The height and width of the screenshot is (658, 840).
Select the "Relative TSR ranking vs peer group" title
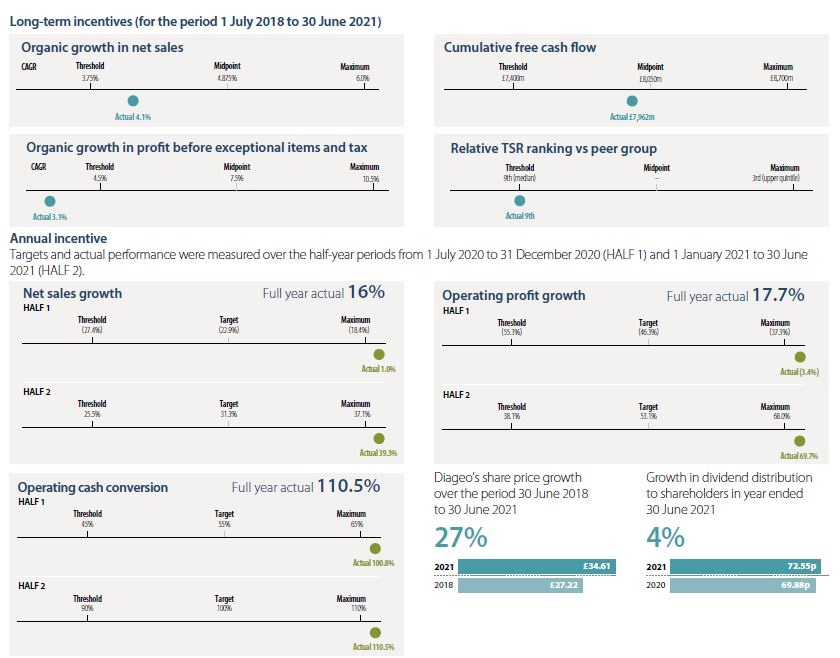pyautogui.click(x=553, y=148)
